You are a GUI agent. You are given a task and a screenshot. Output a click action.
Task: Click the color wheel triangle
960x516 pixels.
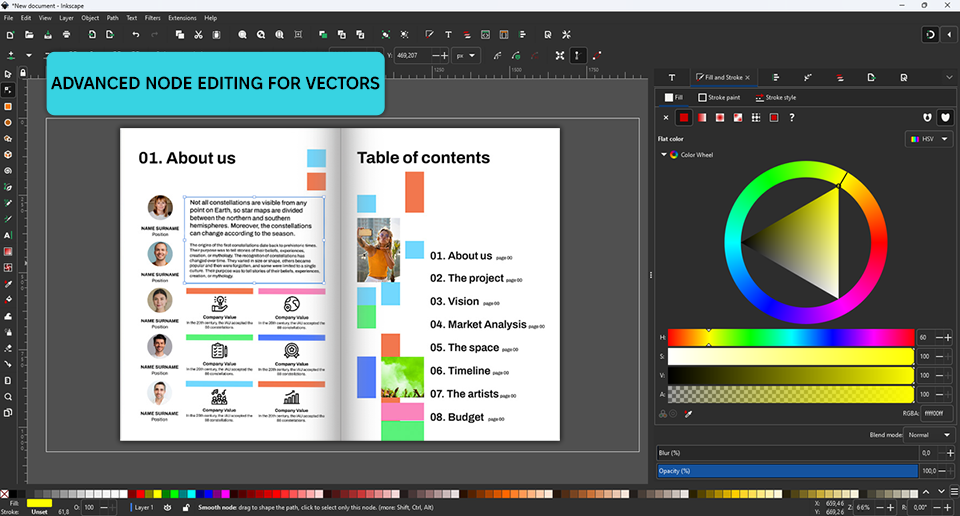pyautogui.click(x=804, y=243)
